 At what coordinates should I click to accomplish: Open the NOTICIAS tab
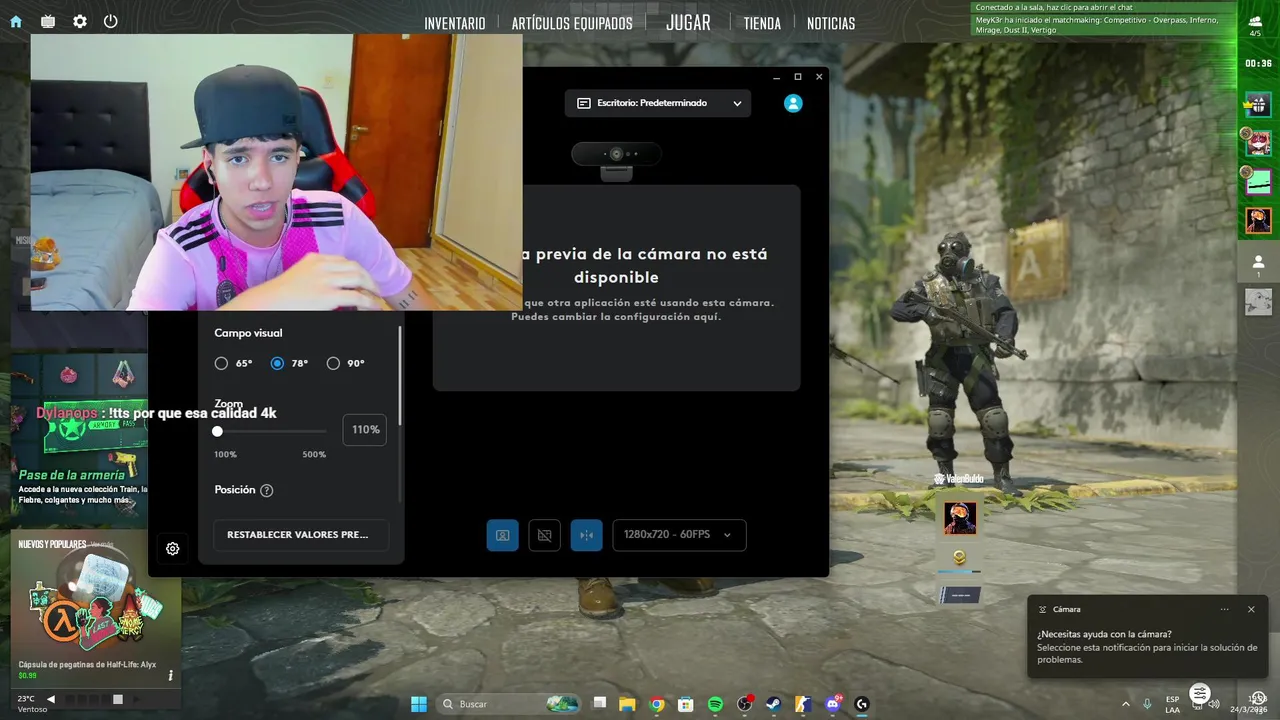click(831, 23)
